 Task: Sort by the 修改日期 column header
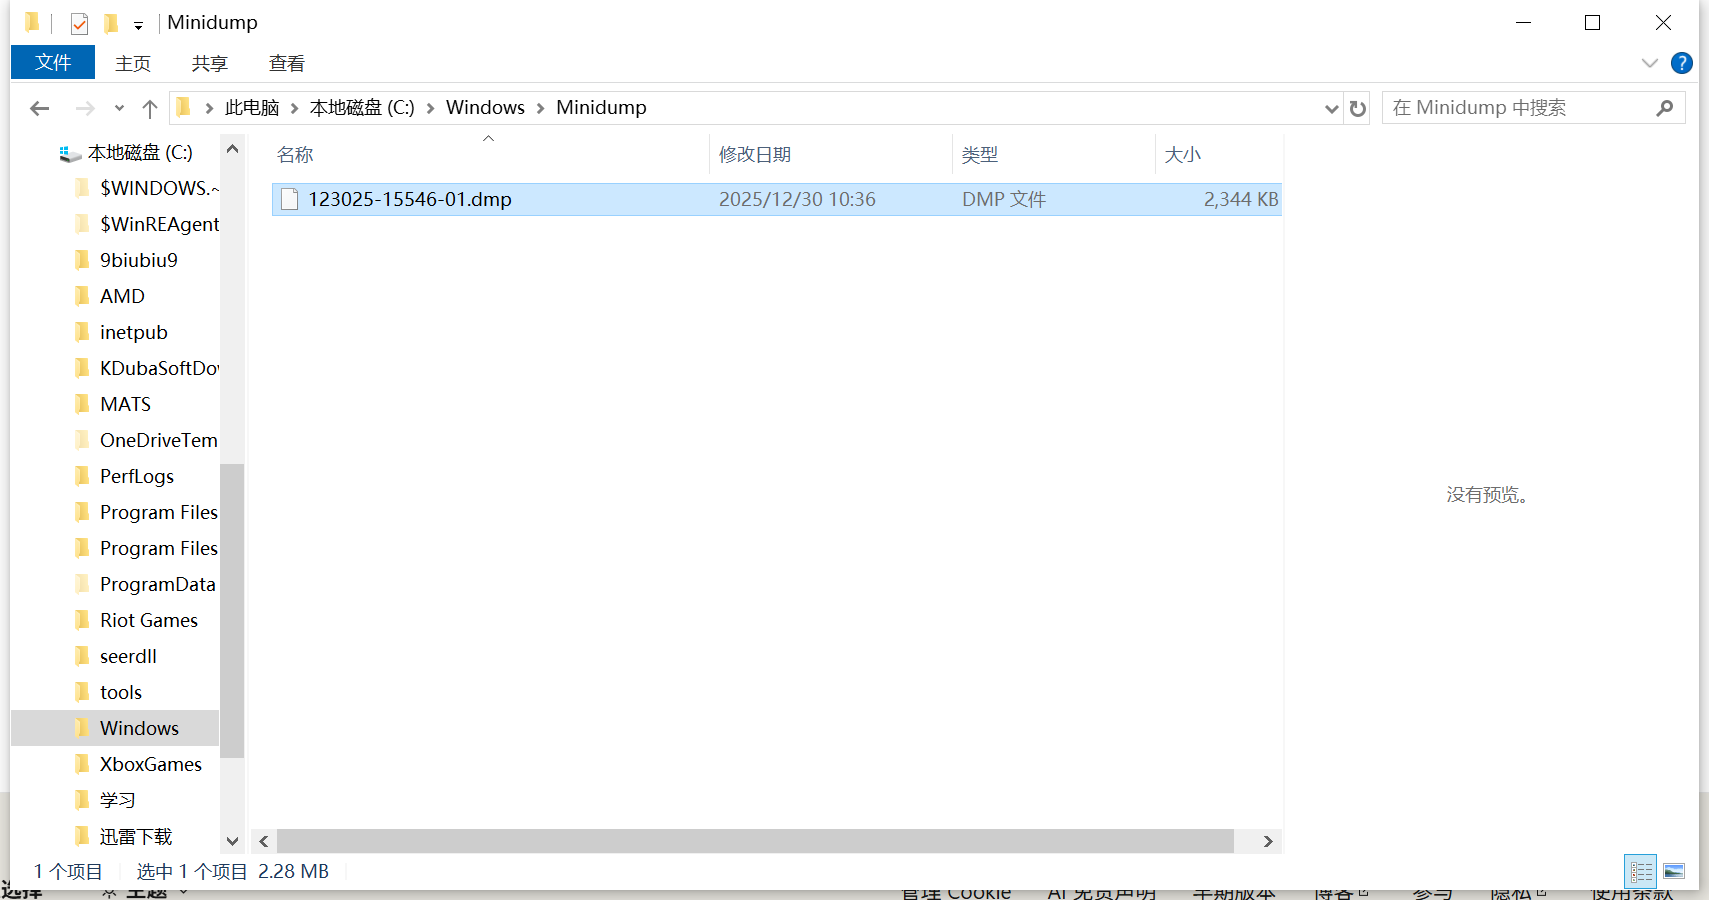click(x=831, y=155)
